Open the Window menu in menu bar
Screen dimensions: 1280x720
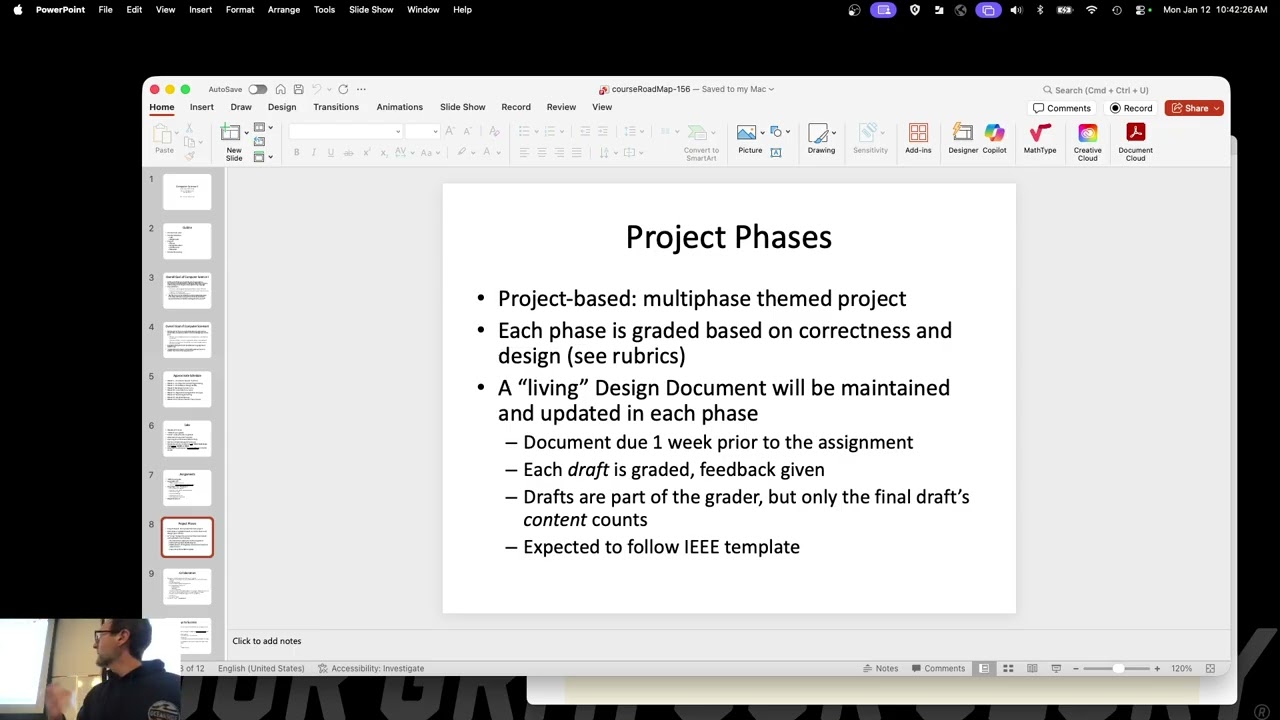pos(423,10)
